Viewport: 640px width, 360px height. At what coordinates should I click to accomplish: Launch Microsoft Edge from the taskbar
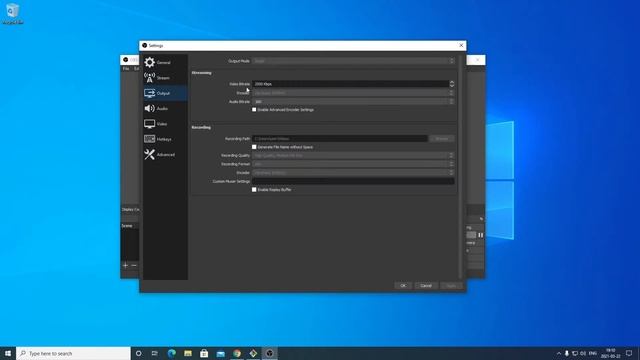[171, 353]
